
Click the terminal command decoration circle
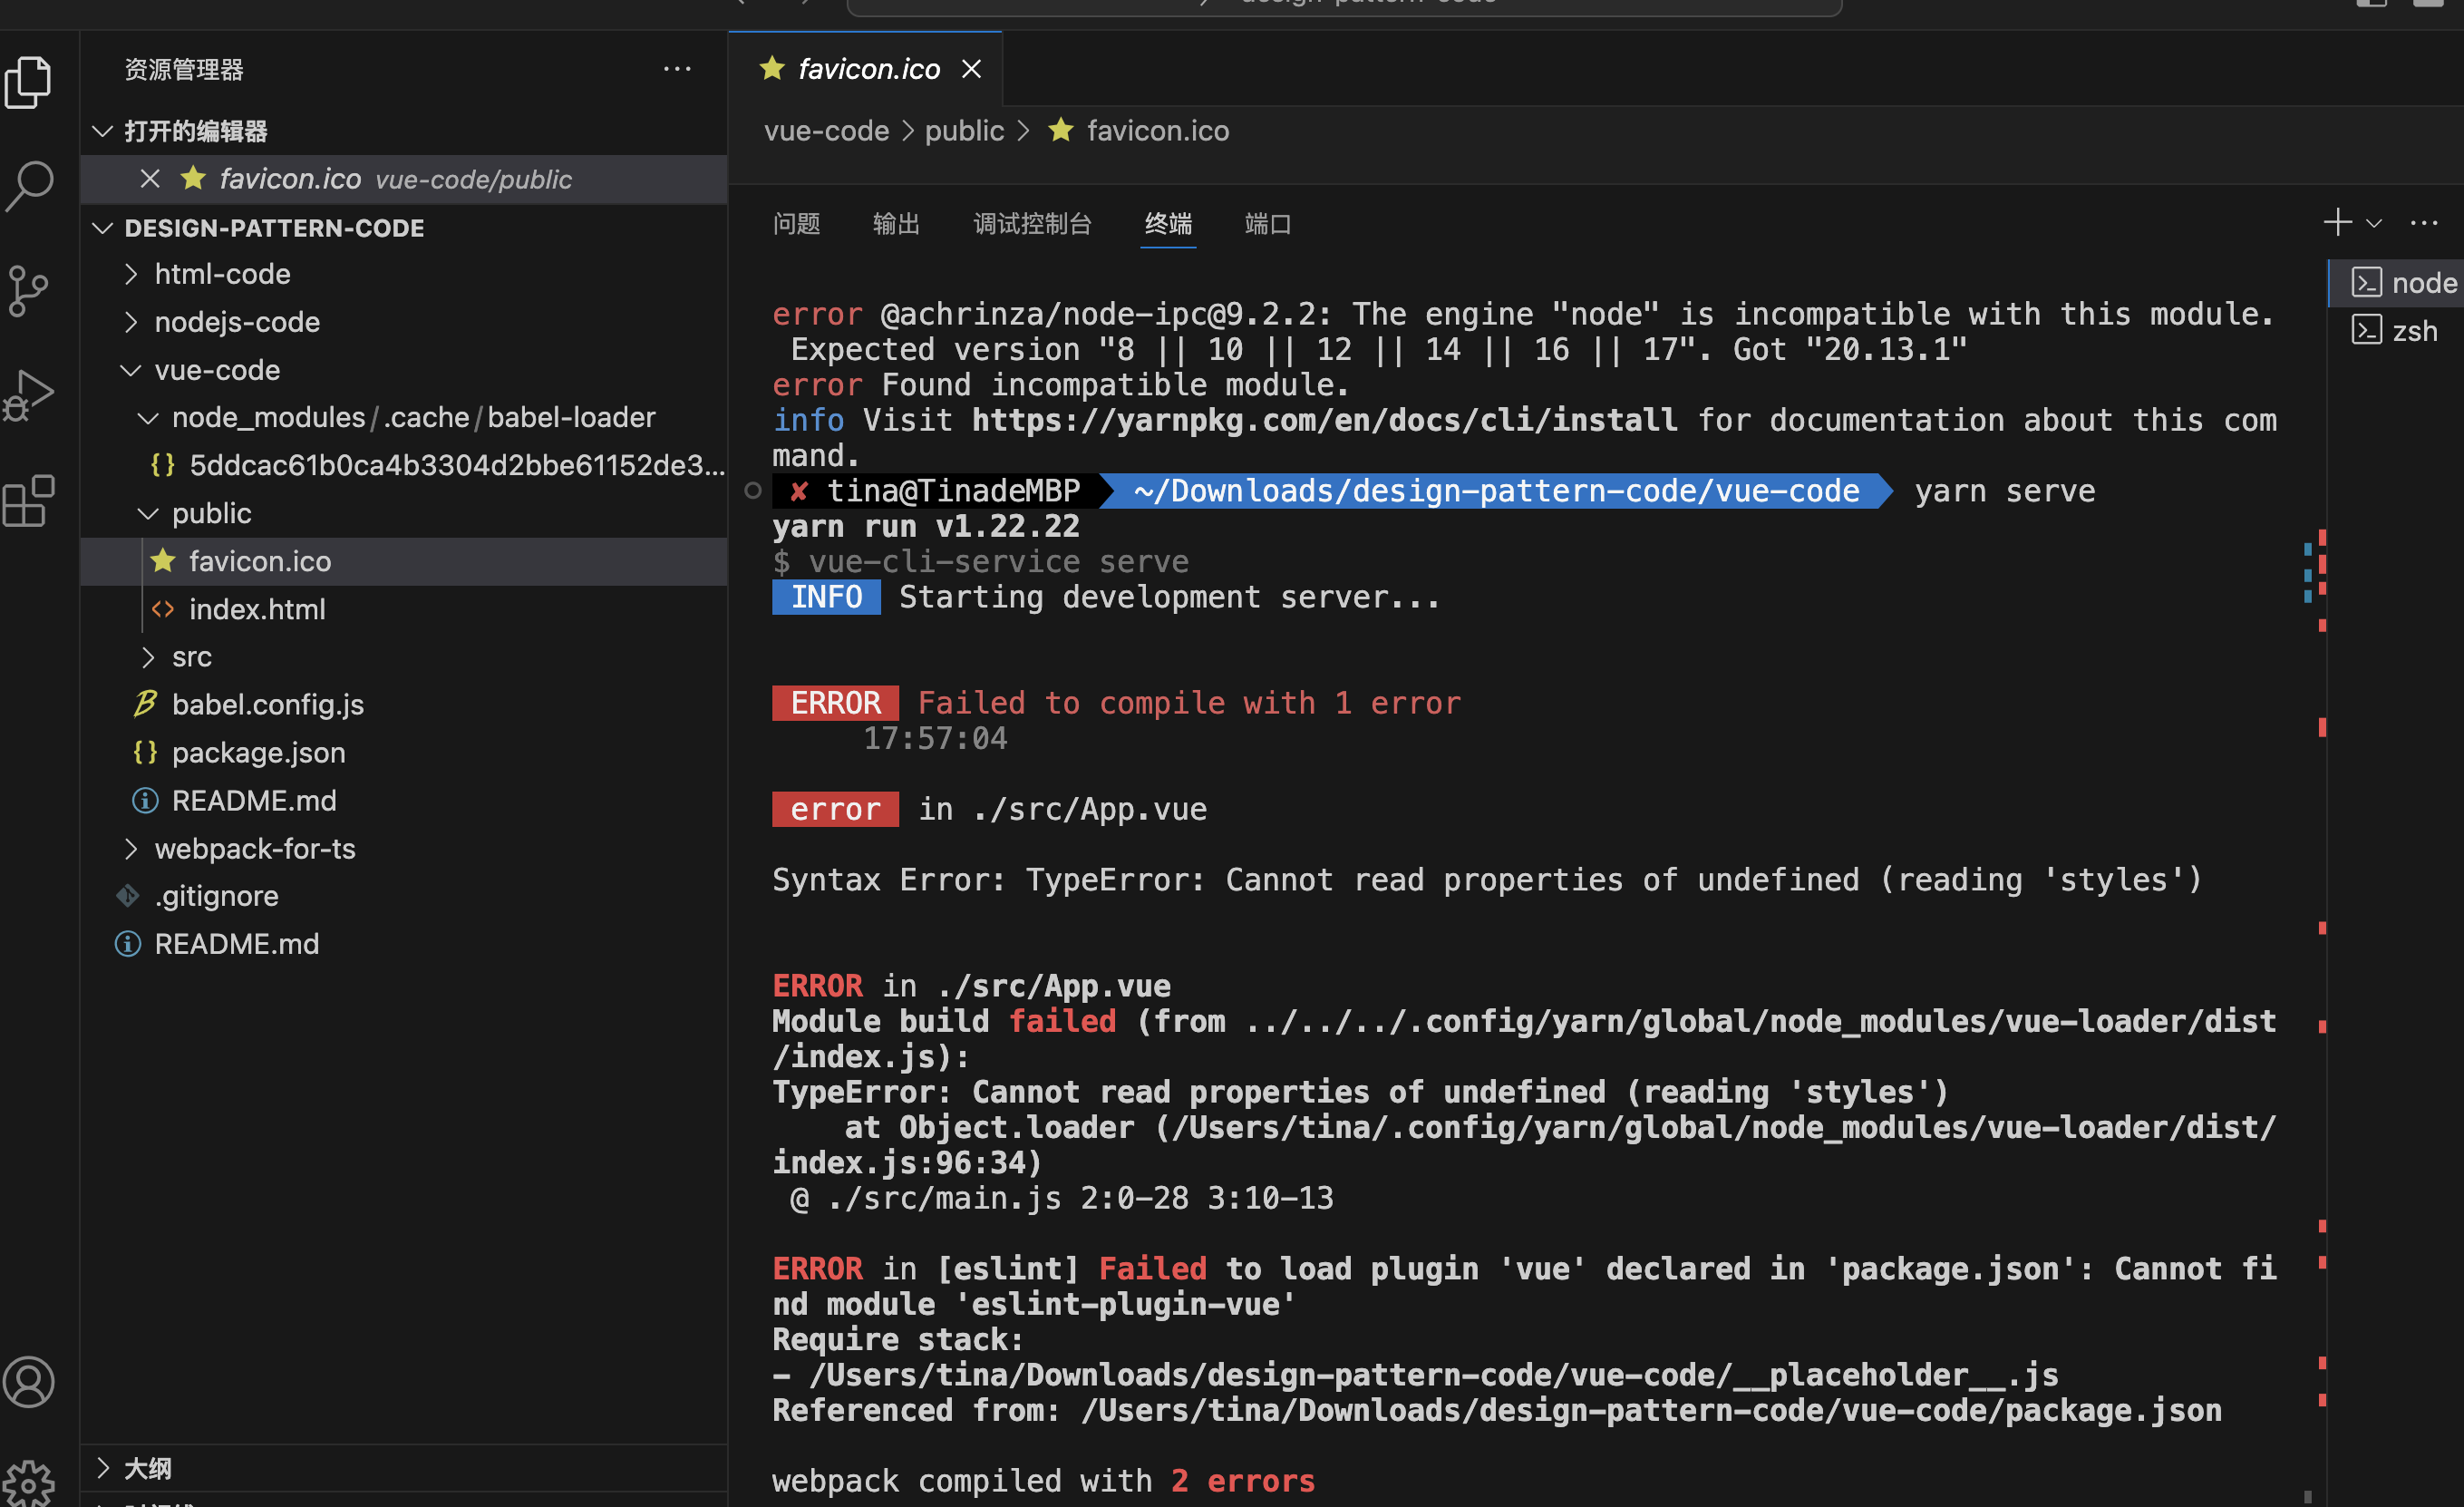[x=753, y=491]
